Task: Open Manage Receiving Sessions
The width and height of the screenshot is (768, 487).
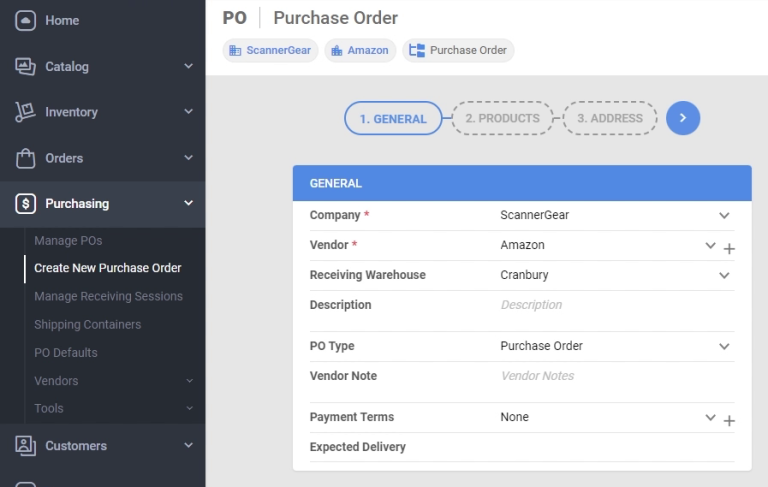Action: [108, 296]
